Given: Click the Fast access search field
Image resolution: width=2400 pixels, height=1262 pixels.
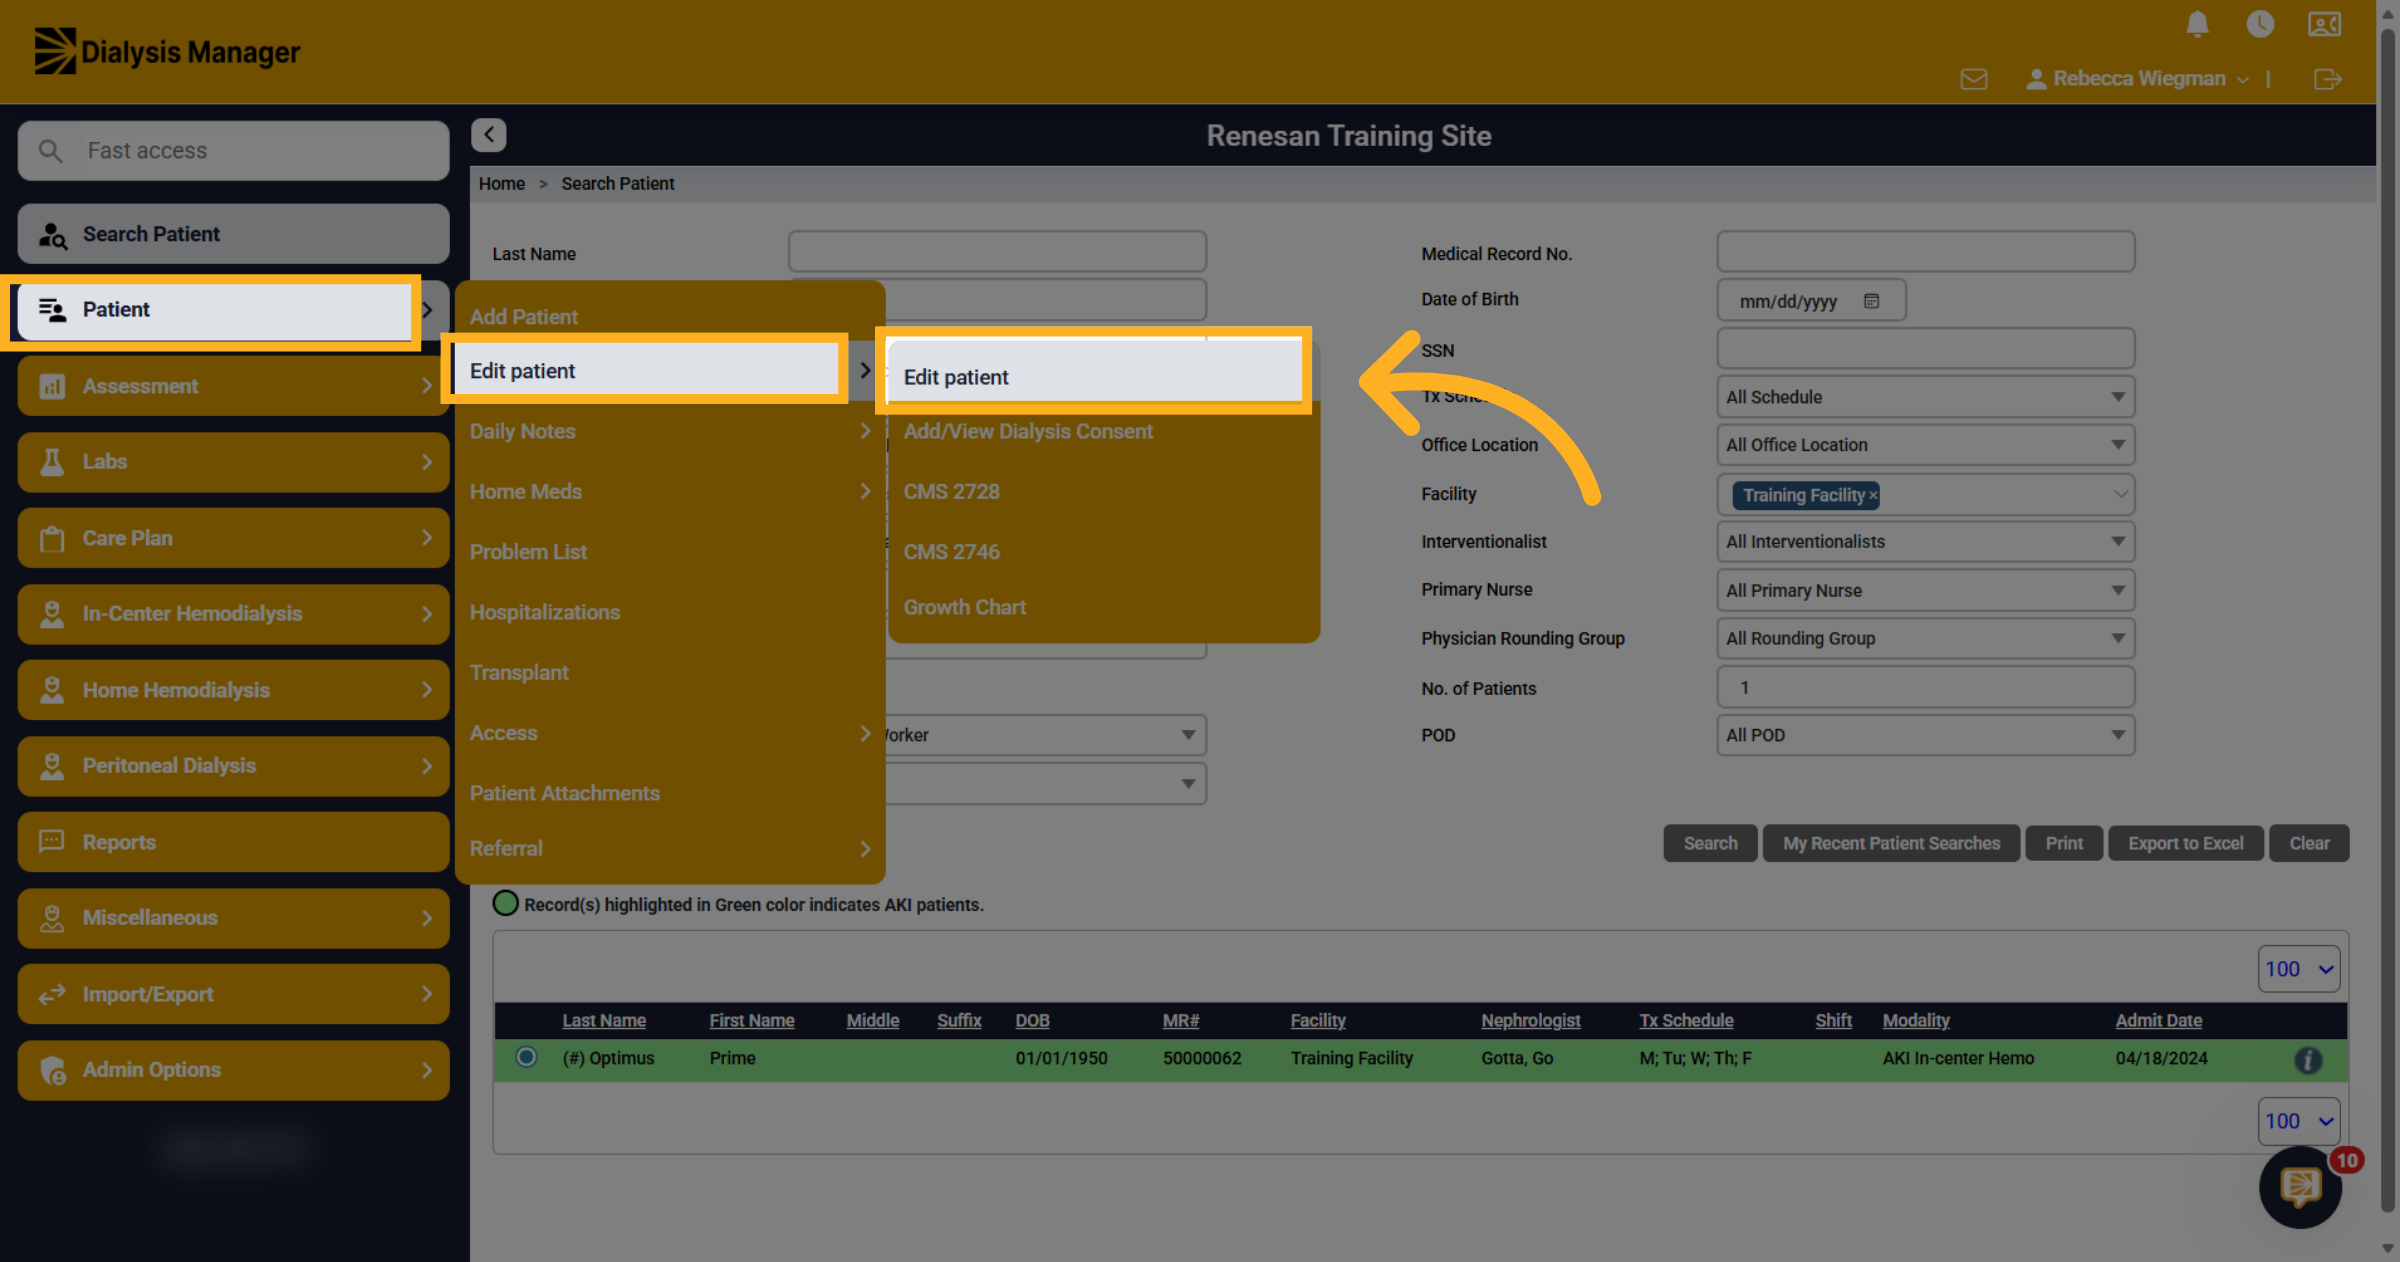Looking at the screenshot, I should [233, 151].
